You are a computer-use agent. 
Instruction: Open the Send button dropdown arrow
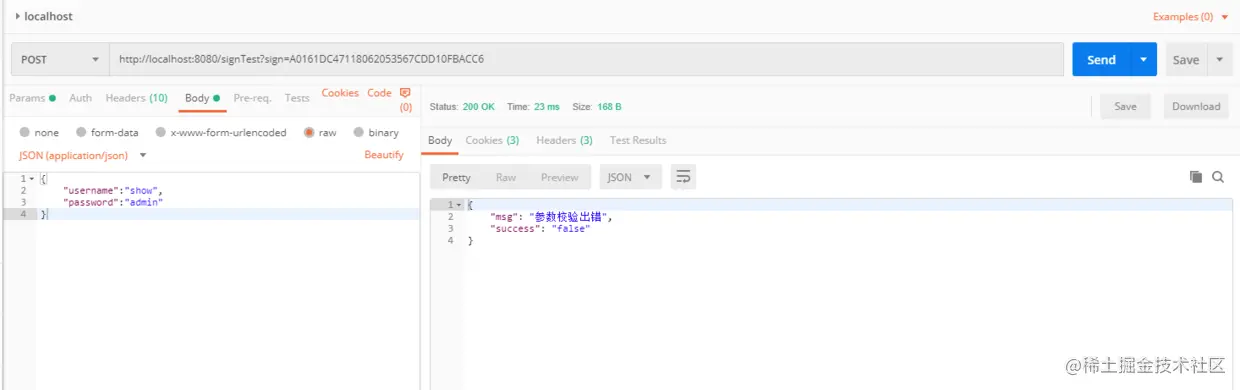click(x=1144, y=59)
